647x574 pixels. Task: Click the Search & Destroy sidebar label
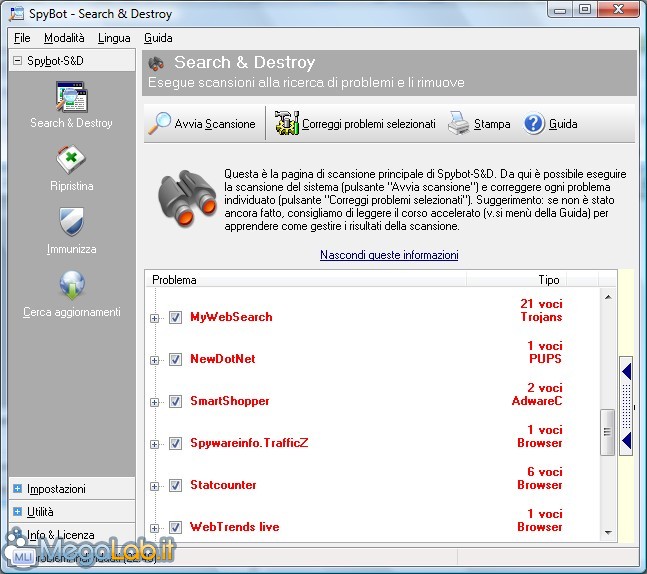coord(71,123)
